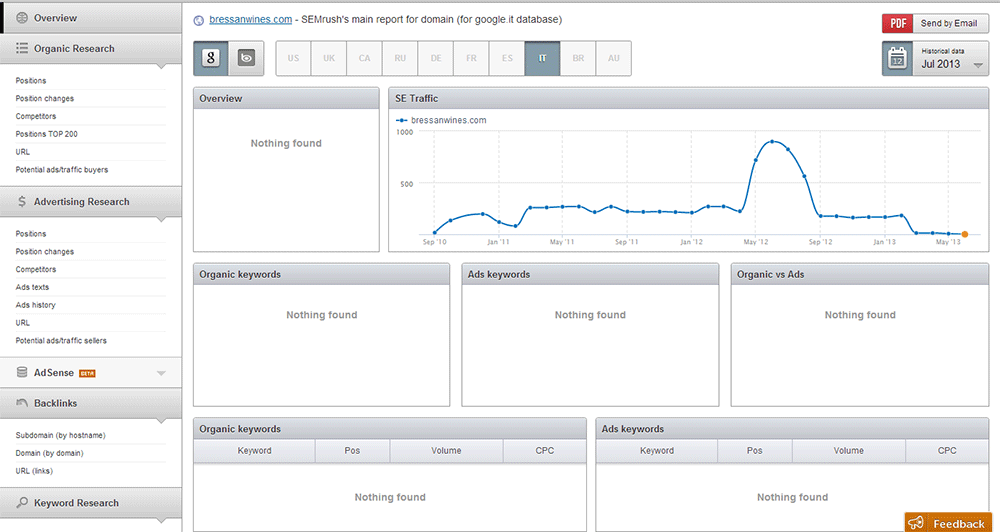Switch to the ES database

point(507,58)
